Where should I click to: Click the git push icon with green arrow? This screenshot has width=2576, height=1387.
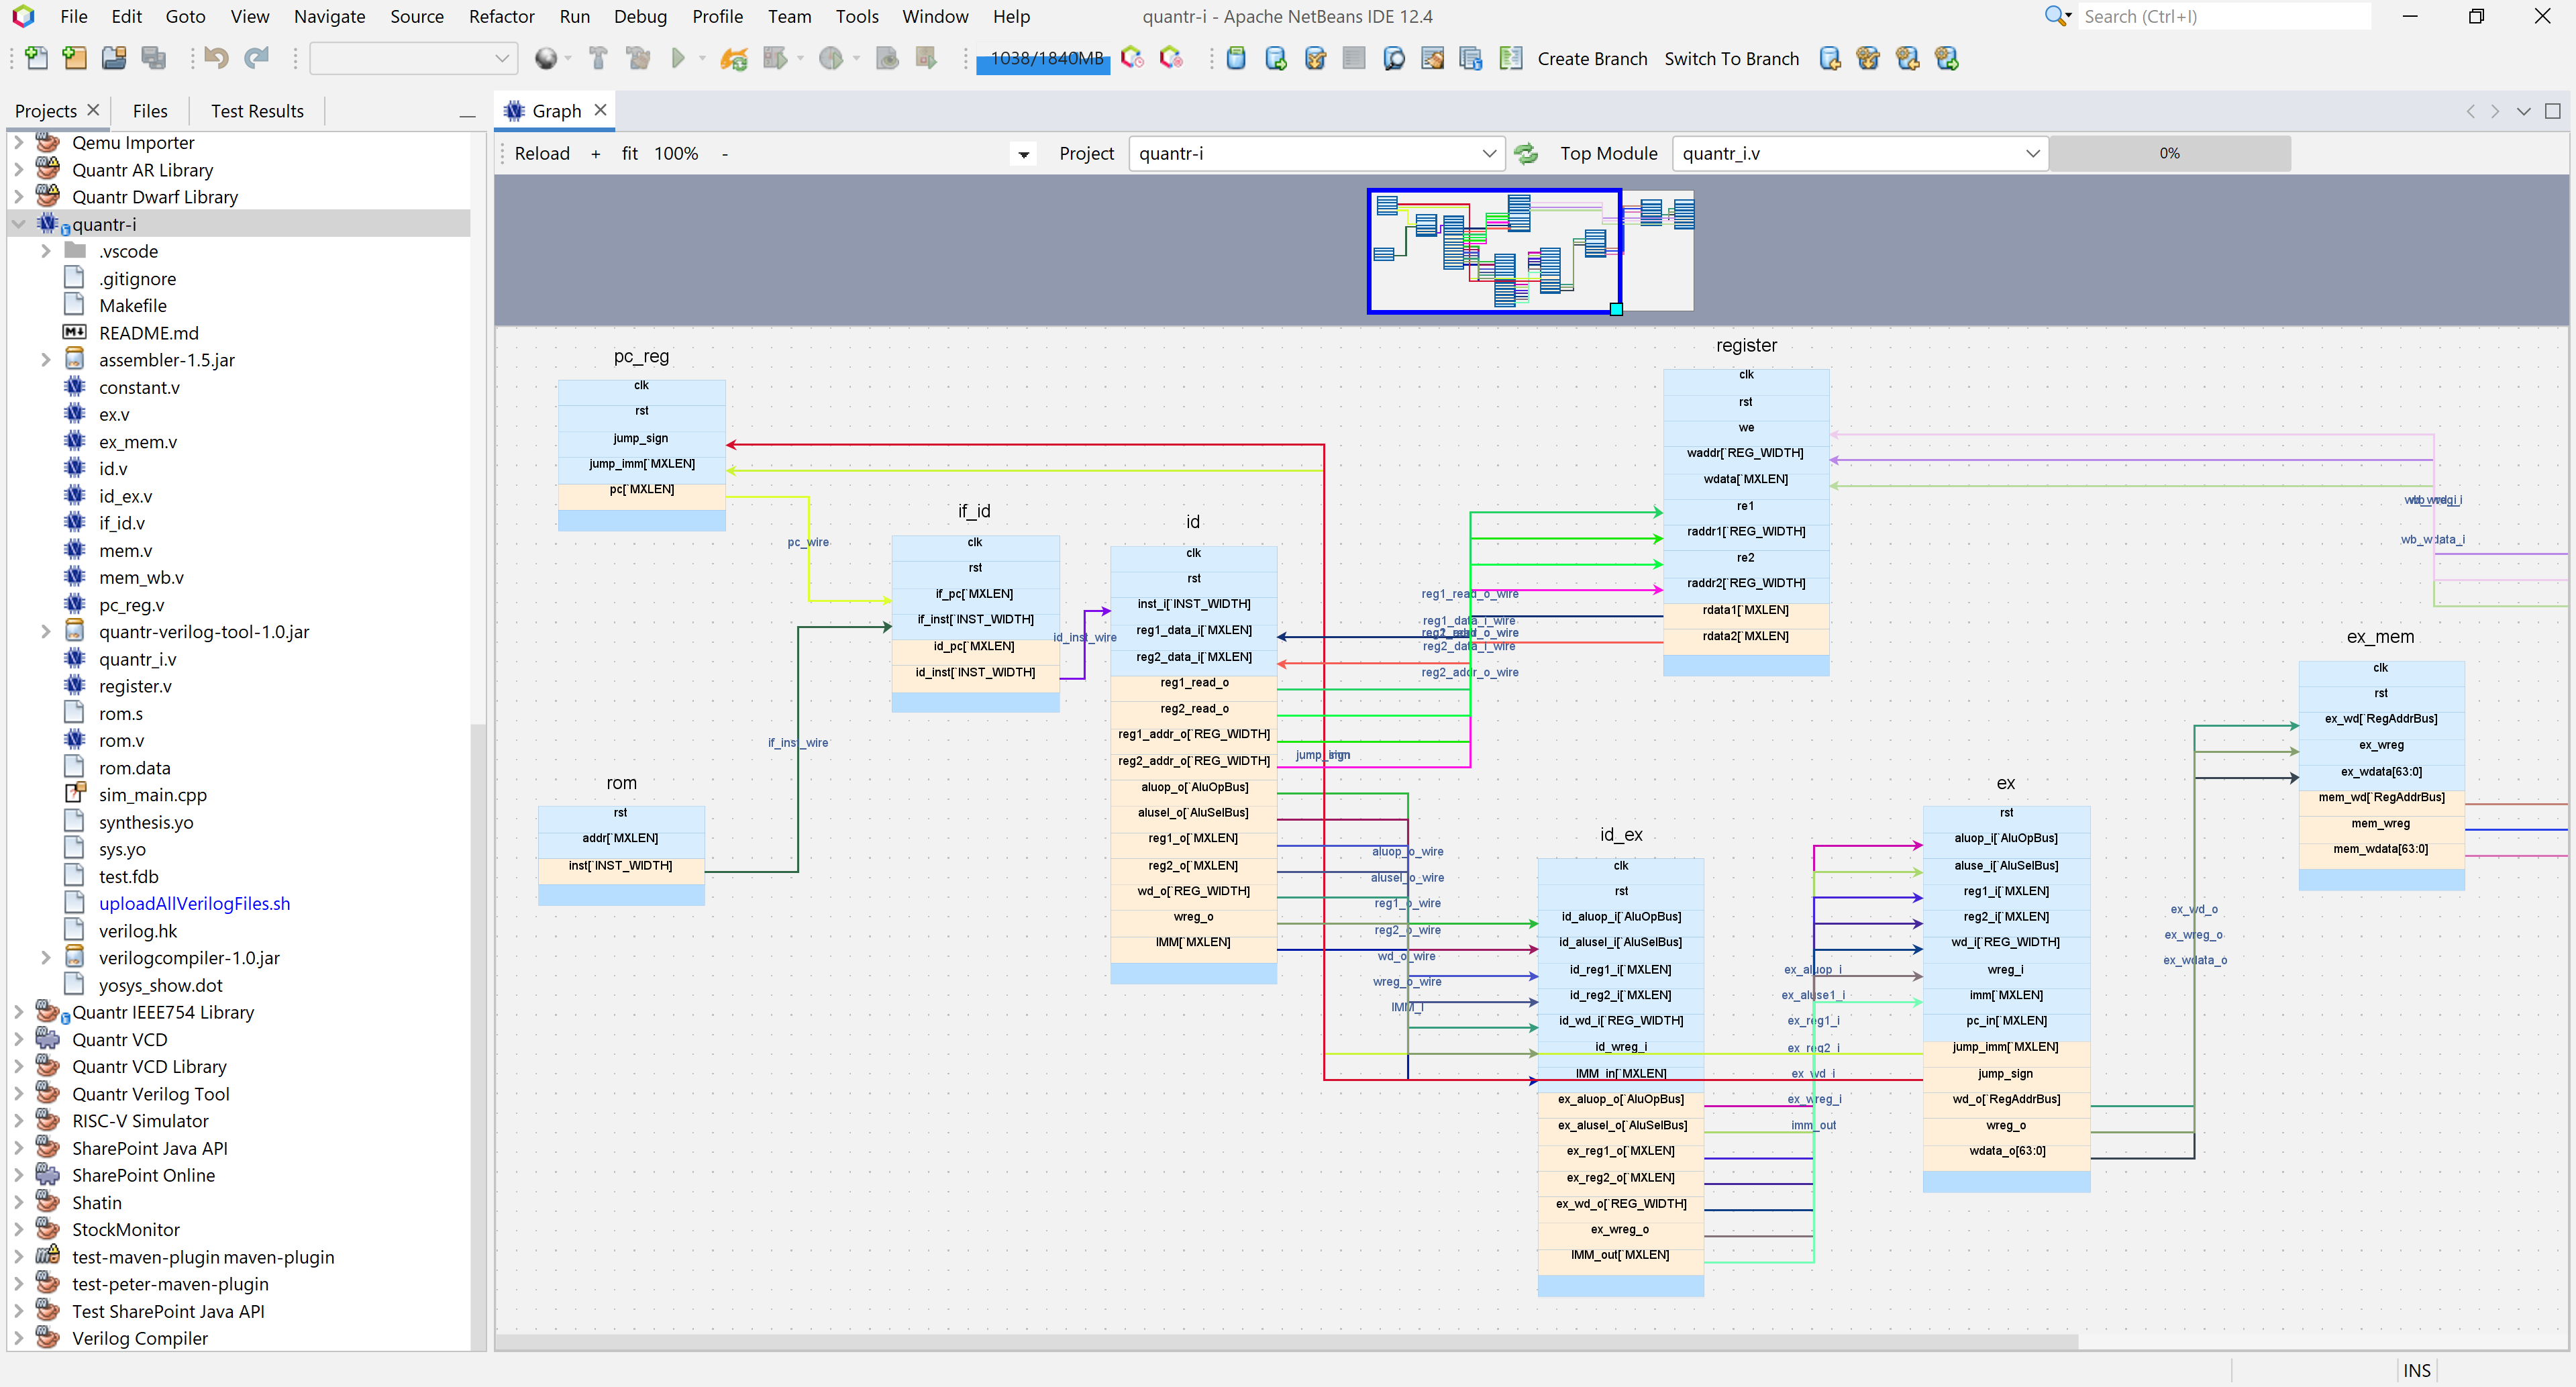(1275, 58)
